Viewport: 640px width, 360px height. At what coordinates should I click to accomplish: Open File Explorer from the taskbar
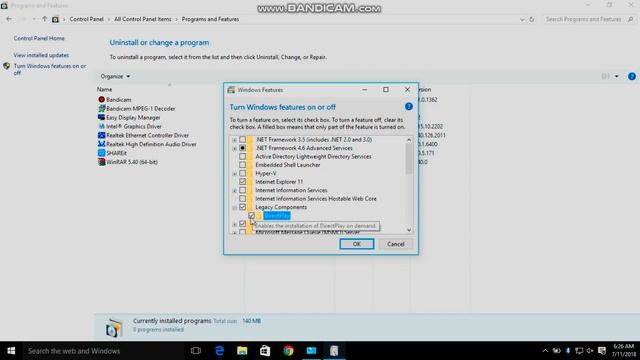(242, 351)
